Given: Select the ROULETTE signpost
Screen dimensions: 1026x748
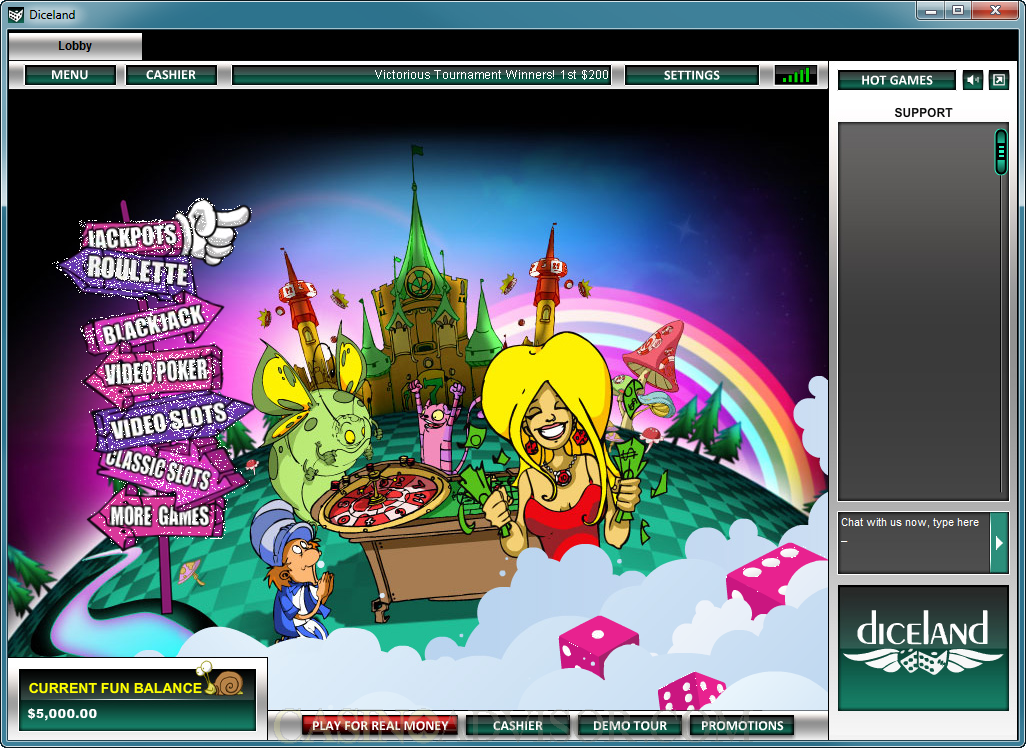Looking at the screenshot, I should pyautogui.click(x=130, y=270).
